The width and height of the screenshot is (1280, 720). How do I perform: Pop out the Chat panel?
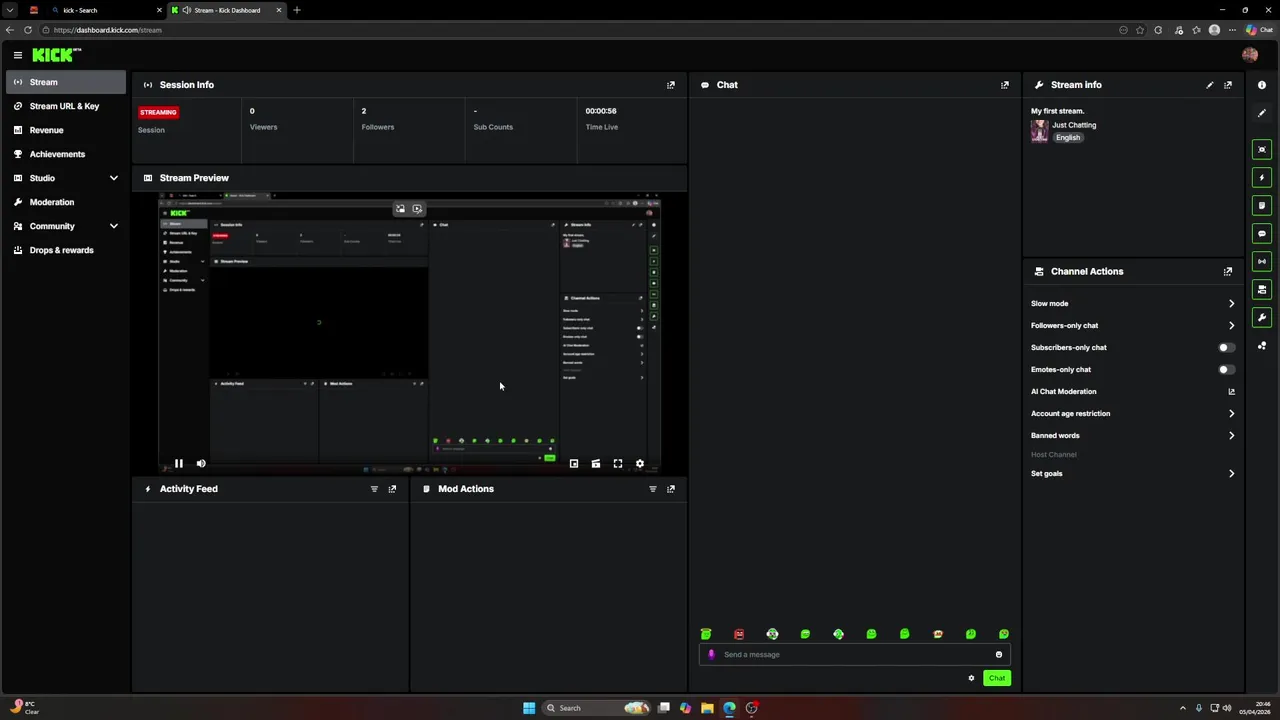1005,85
